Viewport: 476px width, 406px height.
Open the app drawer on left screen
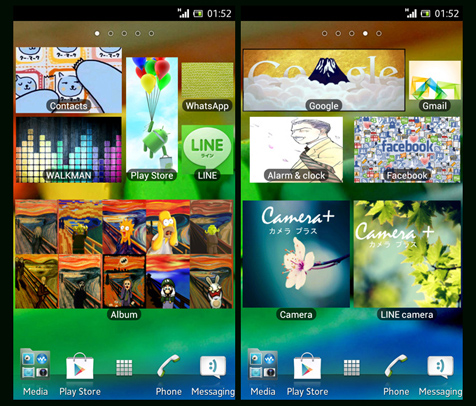(x=124, y=368)
